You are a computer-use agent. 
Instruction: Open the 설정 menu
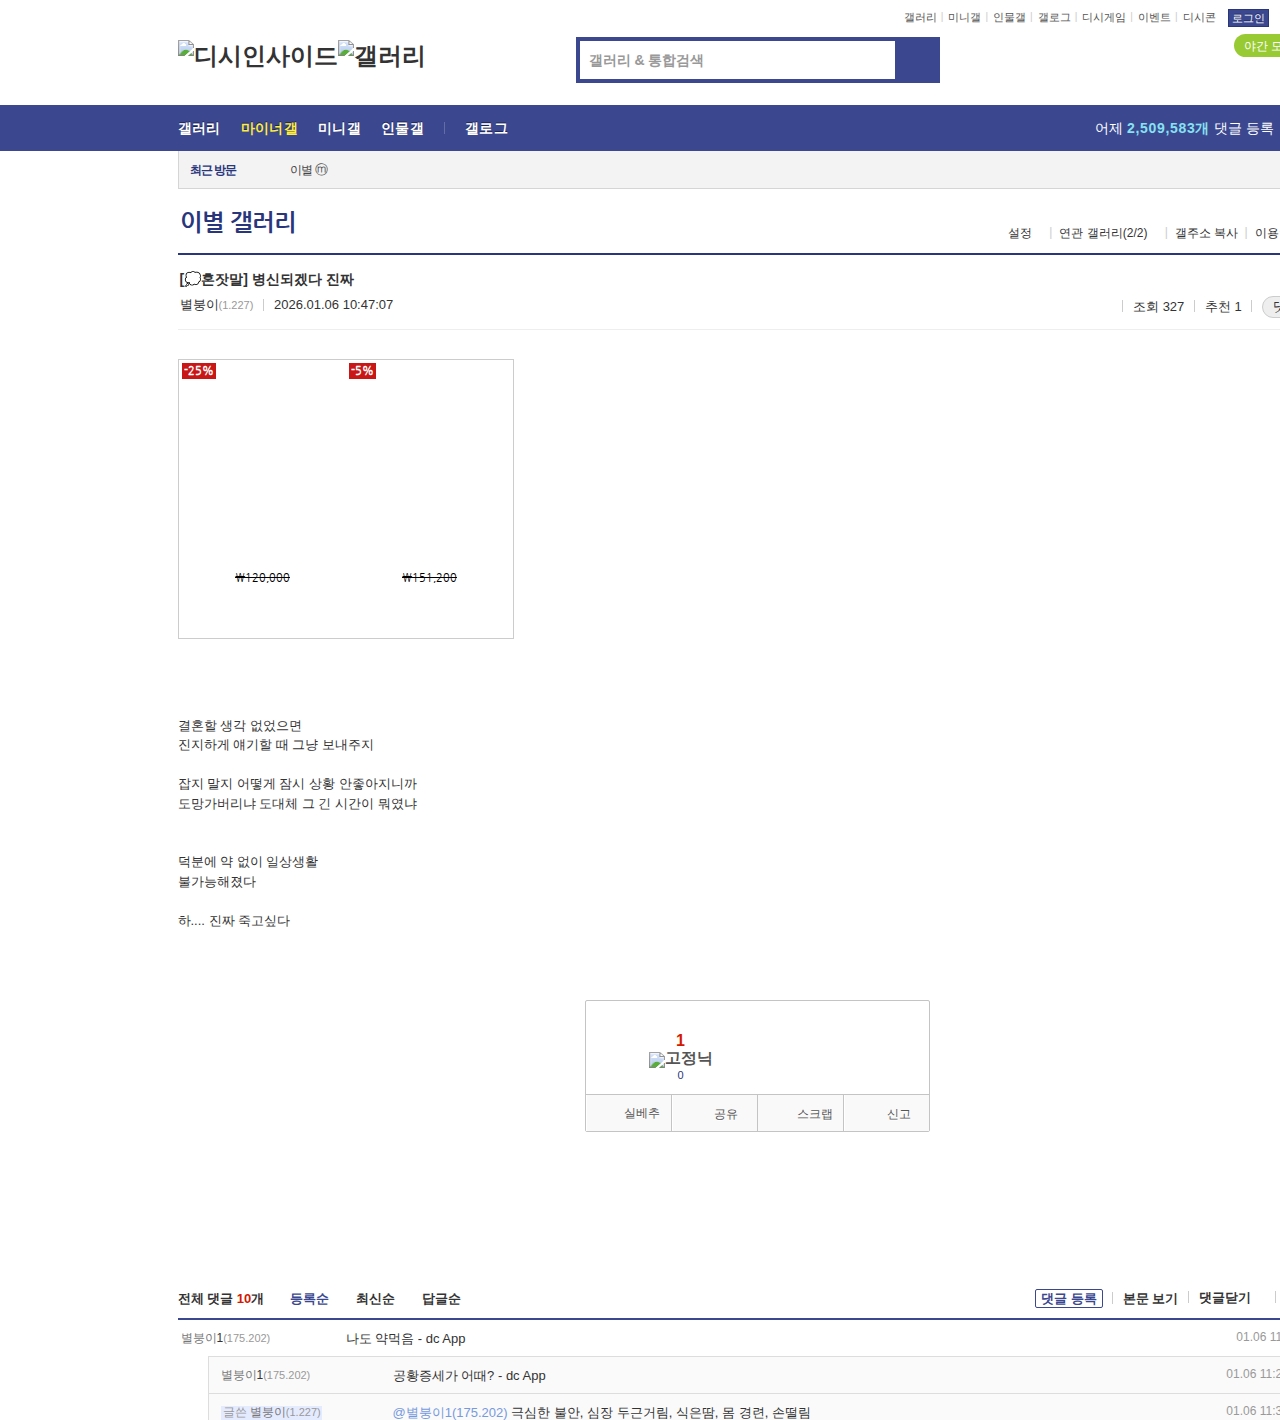[x=1019, y=233]
